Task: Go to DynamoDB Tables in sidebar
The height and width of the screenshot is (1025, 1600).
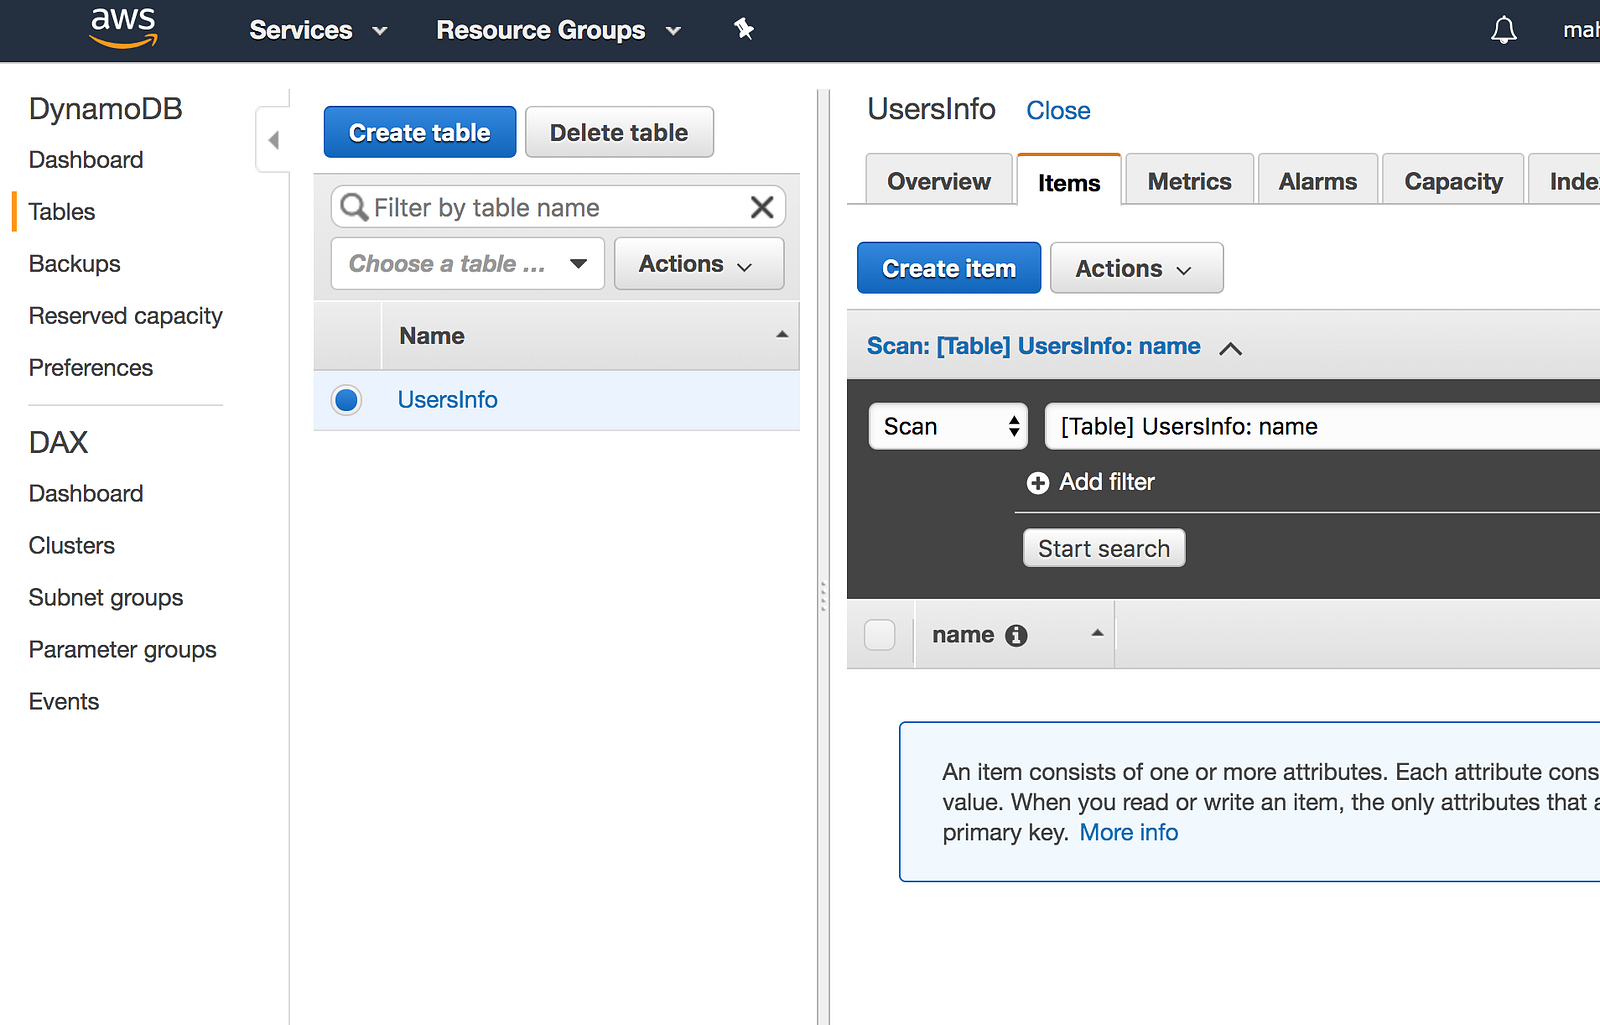Action: [62, 212]
